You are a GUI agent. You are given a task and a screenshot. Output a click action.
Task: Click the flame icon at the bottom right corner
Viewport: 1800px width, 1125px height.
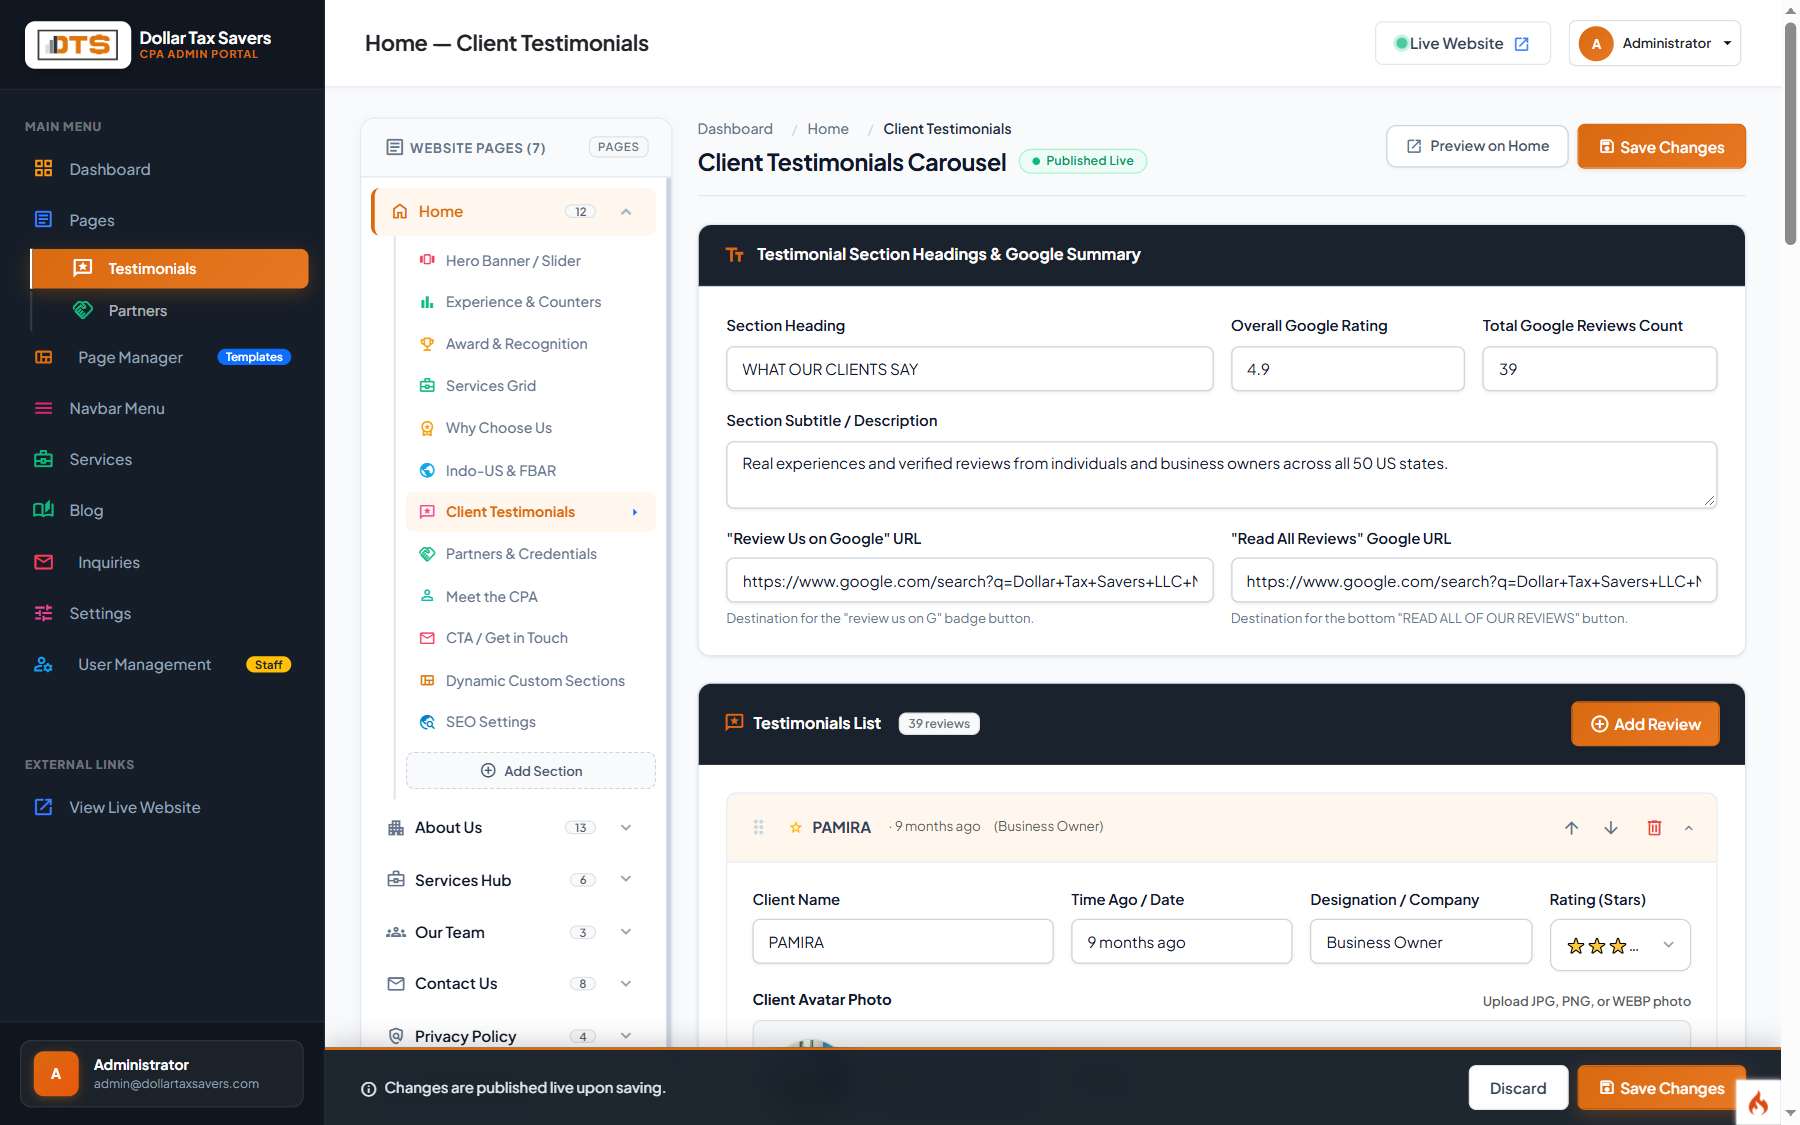pyautogui.click(x=1758, y=1103)
